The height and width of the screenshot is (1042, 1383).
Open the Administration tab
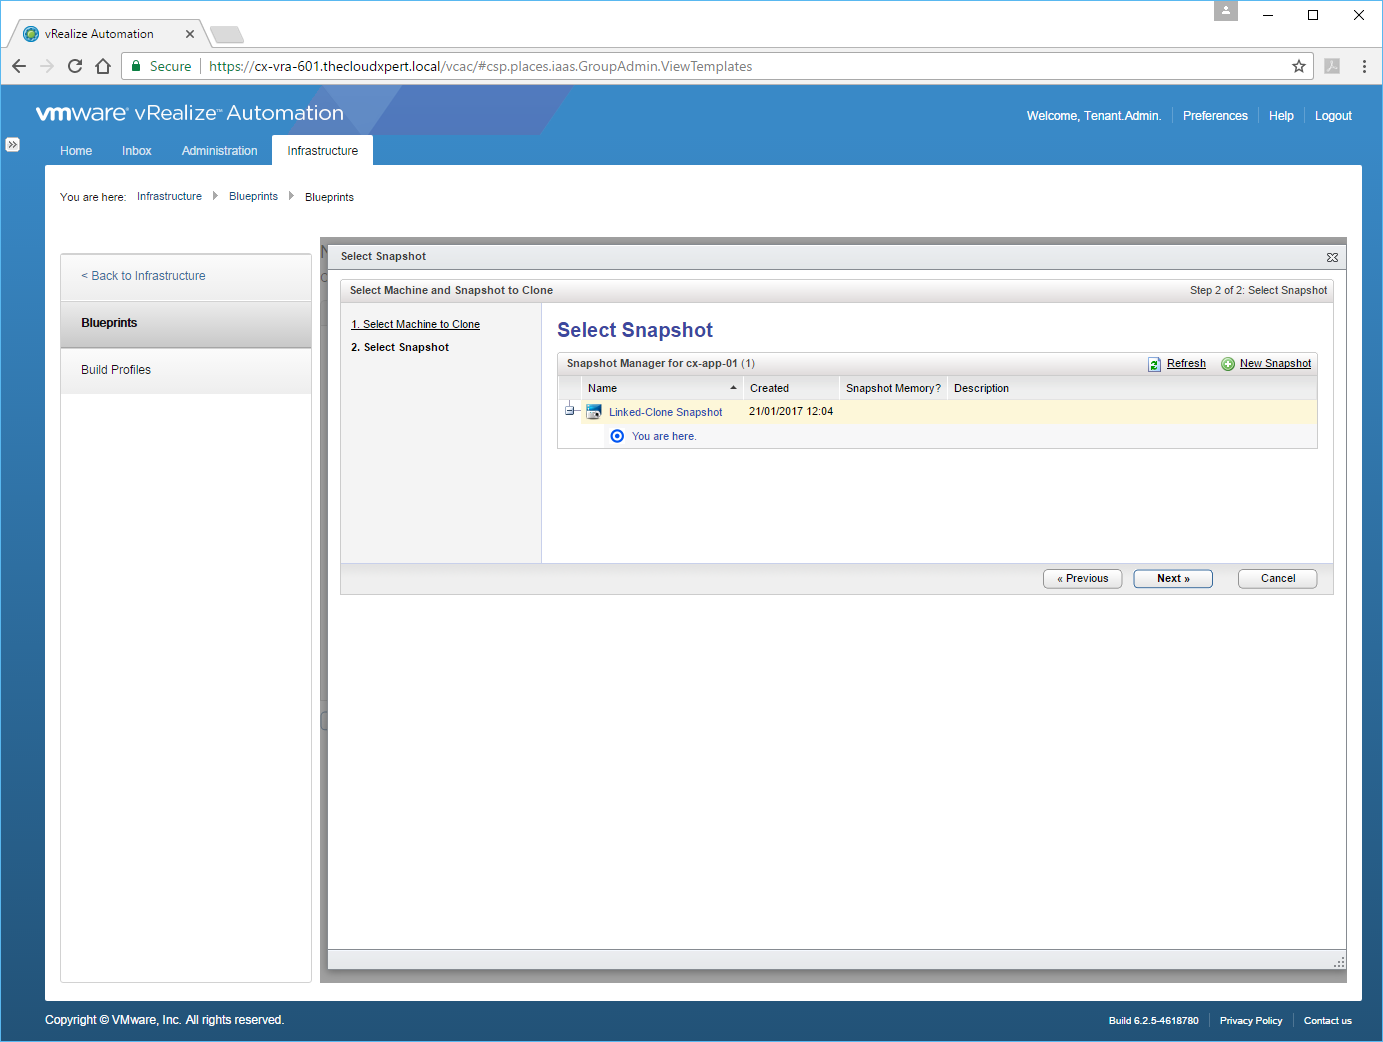pyautogui.click(x=219, y=151)
